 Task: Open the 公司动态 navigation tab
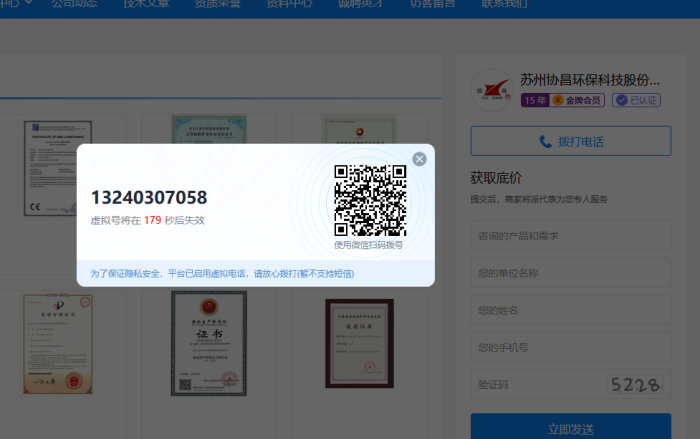click(x=76, y=4)
